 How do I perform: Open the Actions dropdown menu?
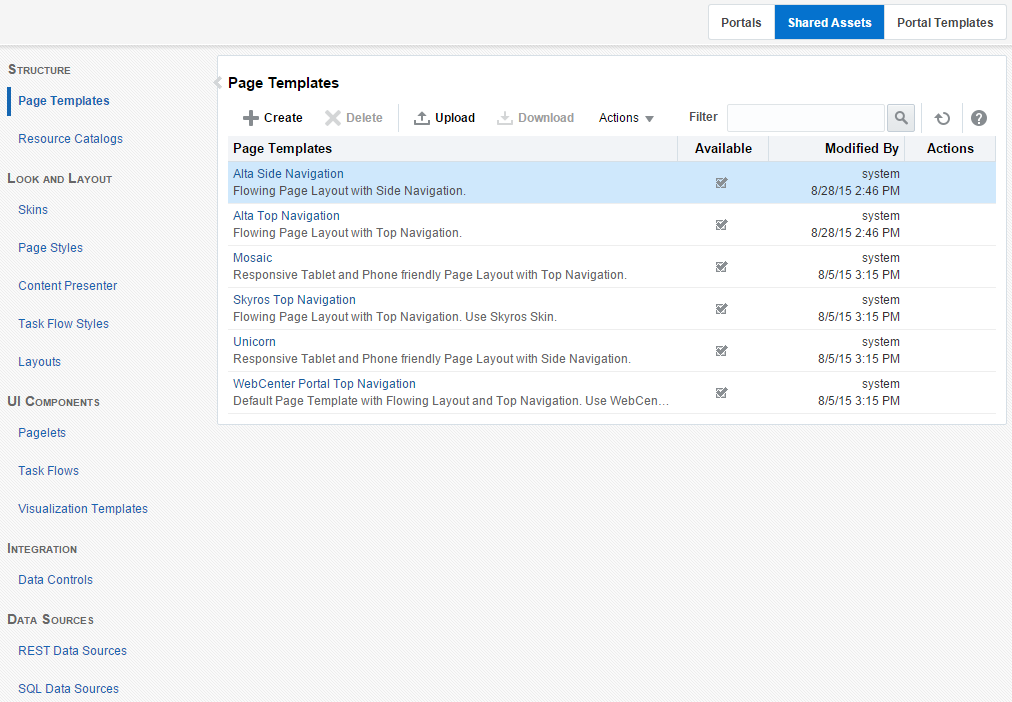(626, 118)
